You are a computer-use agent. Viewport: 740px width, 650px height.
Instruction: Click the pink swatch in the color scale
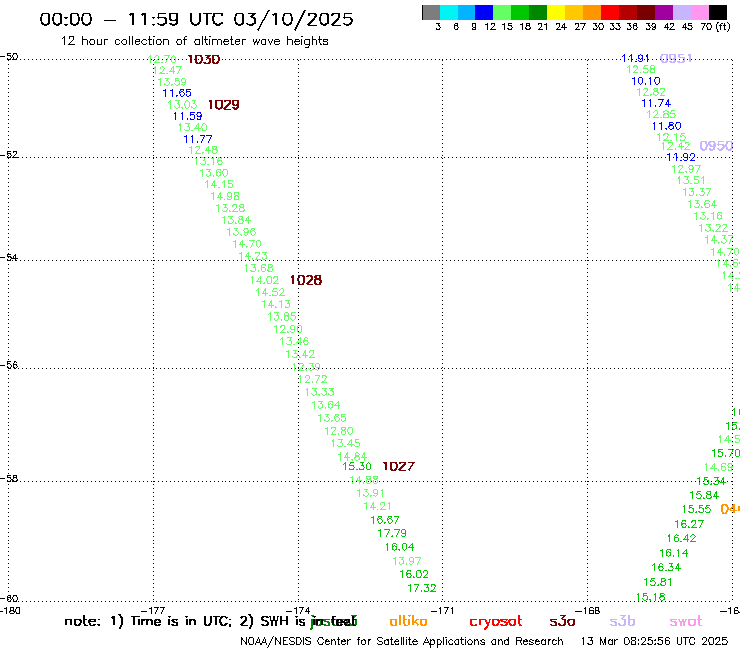[699, 12]
